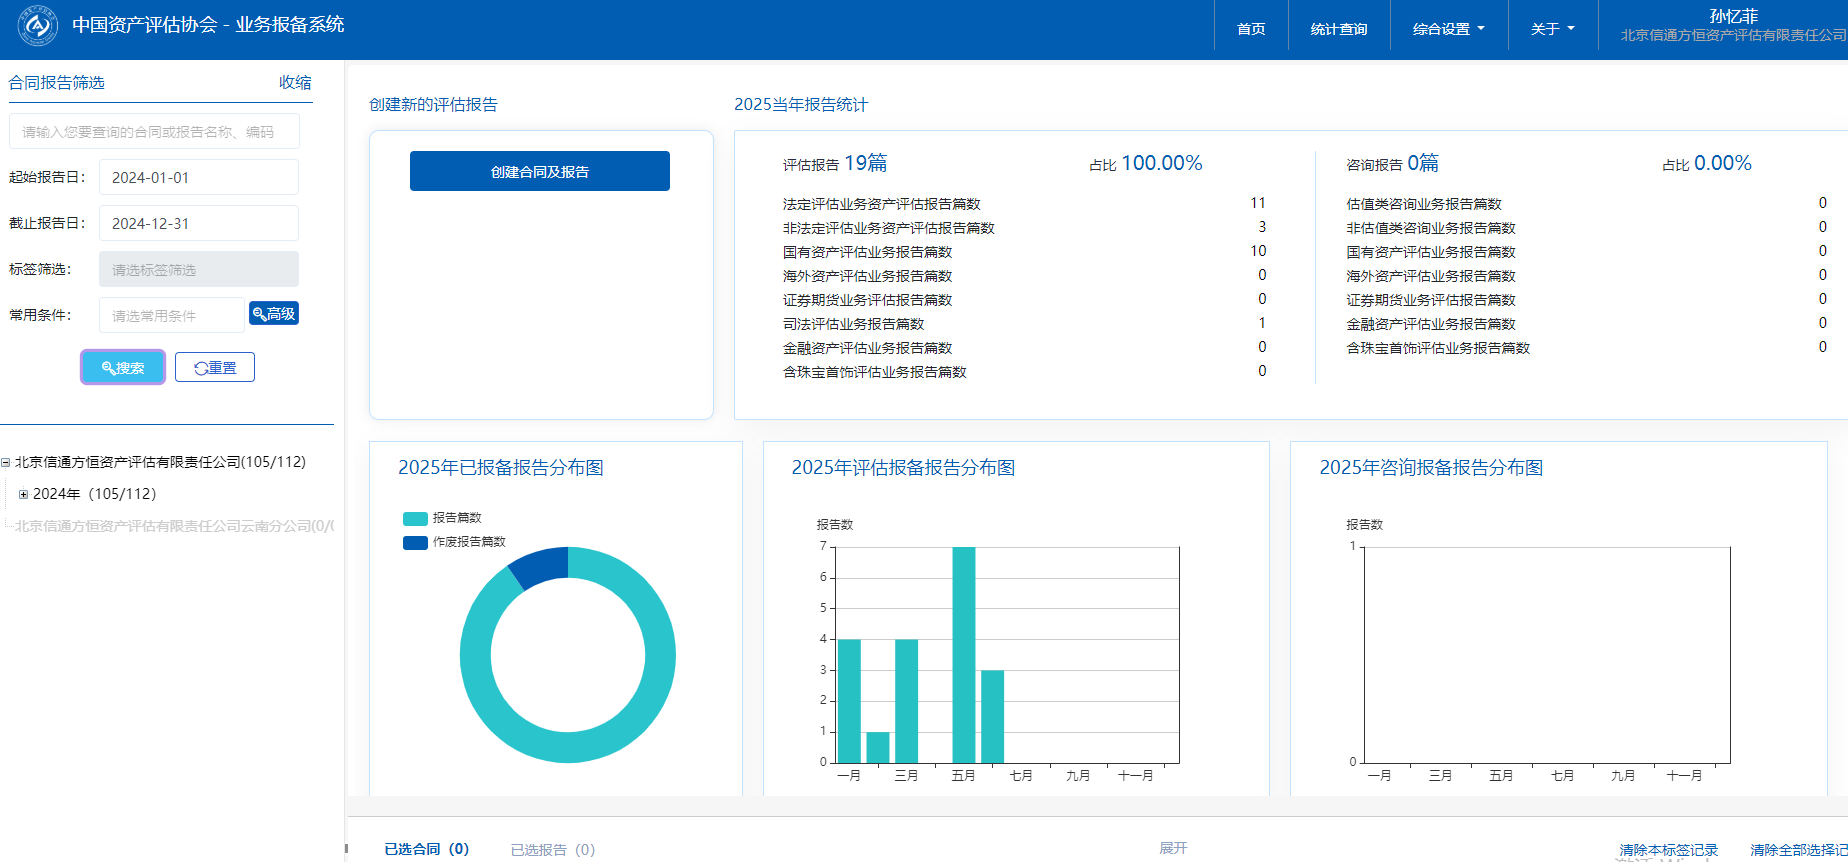1848x862 pixels.
Task: Click the association logo icon
Action: point(38,26)
